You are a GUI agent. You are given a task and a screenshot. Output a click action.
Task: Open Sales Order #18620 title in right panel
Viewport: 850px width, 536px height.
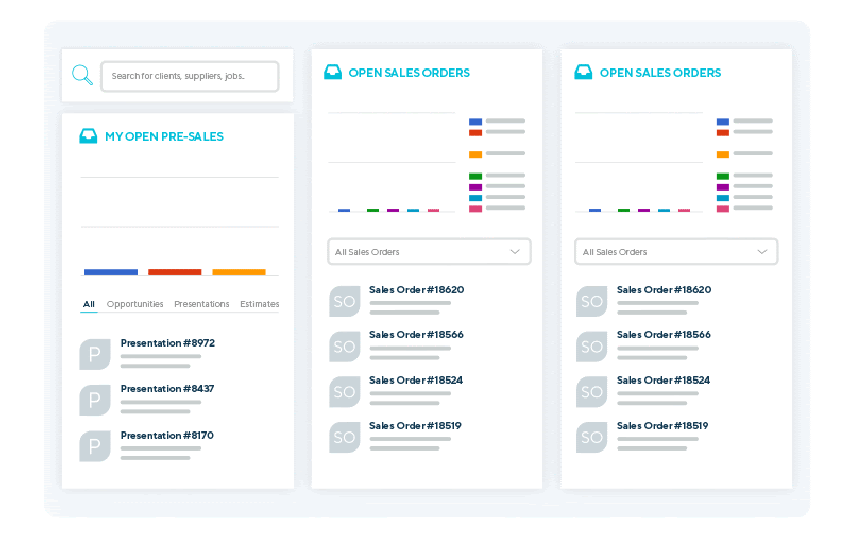pos(664,289)
